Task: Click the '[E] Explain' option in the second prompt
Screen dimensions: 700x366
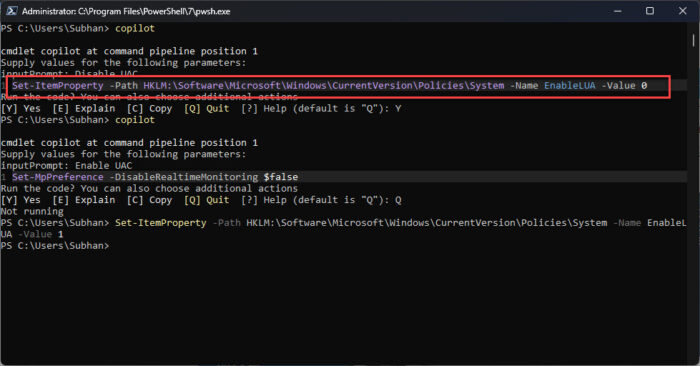Action: point(83,200)
